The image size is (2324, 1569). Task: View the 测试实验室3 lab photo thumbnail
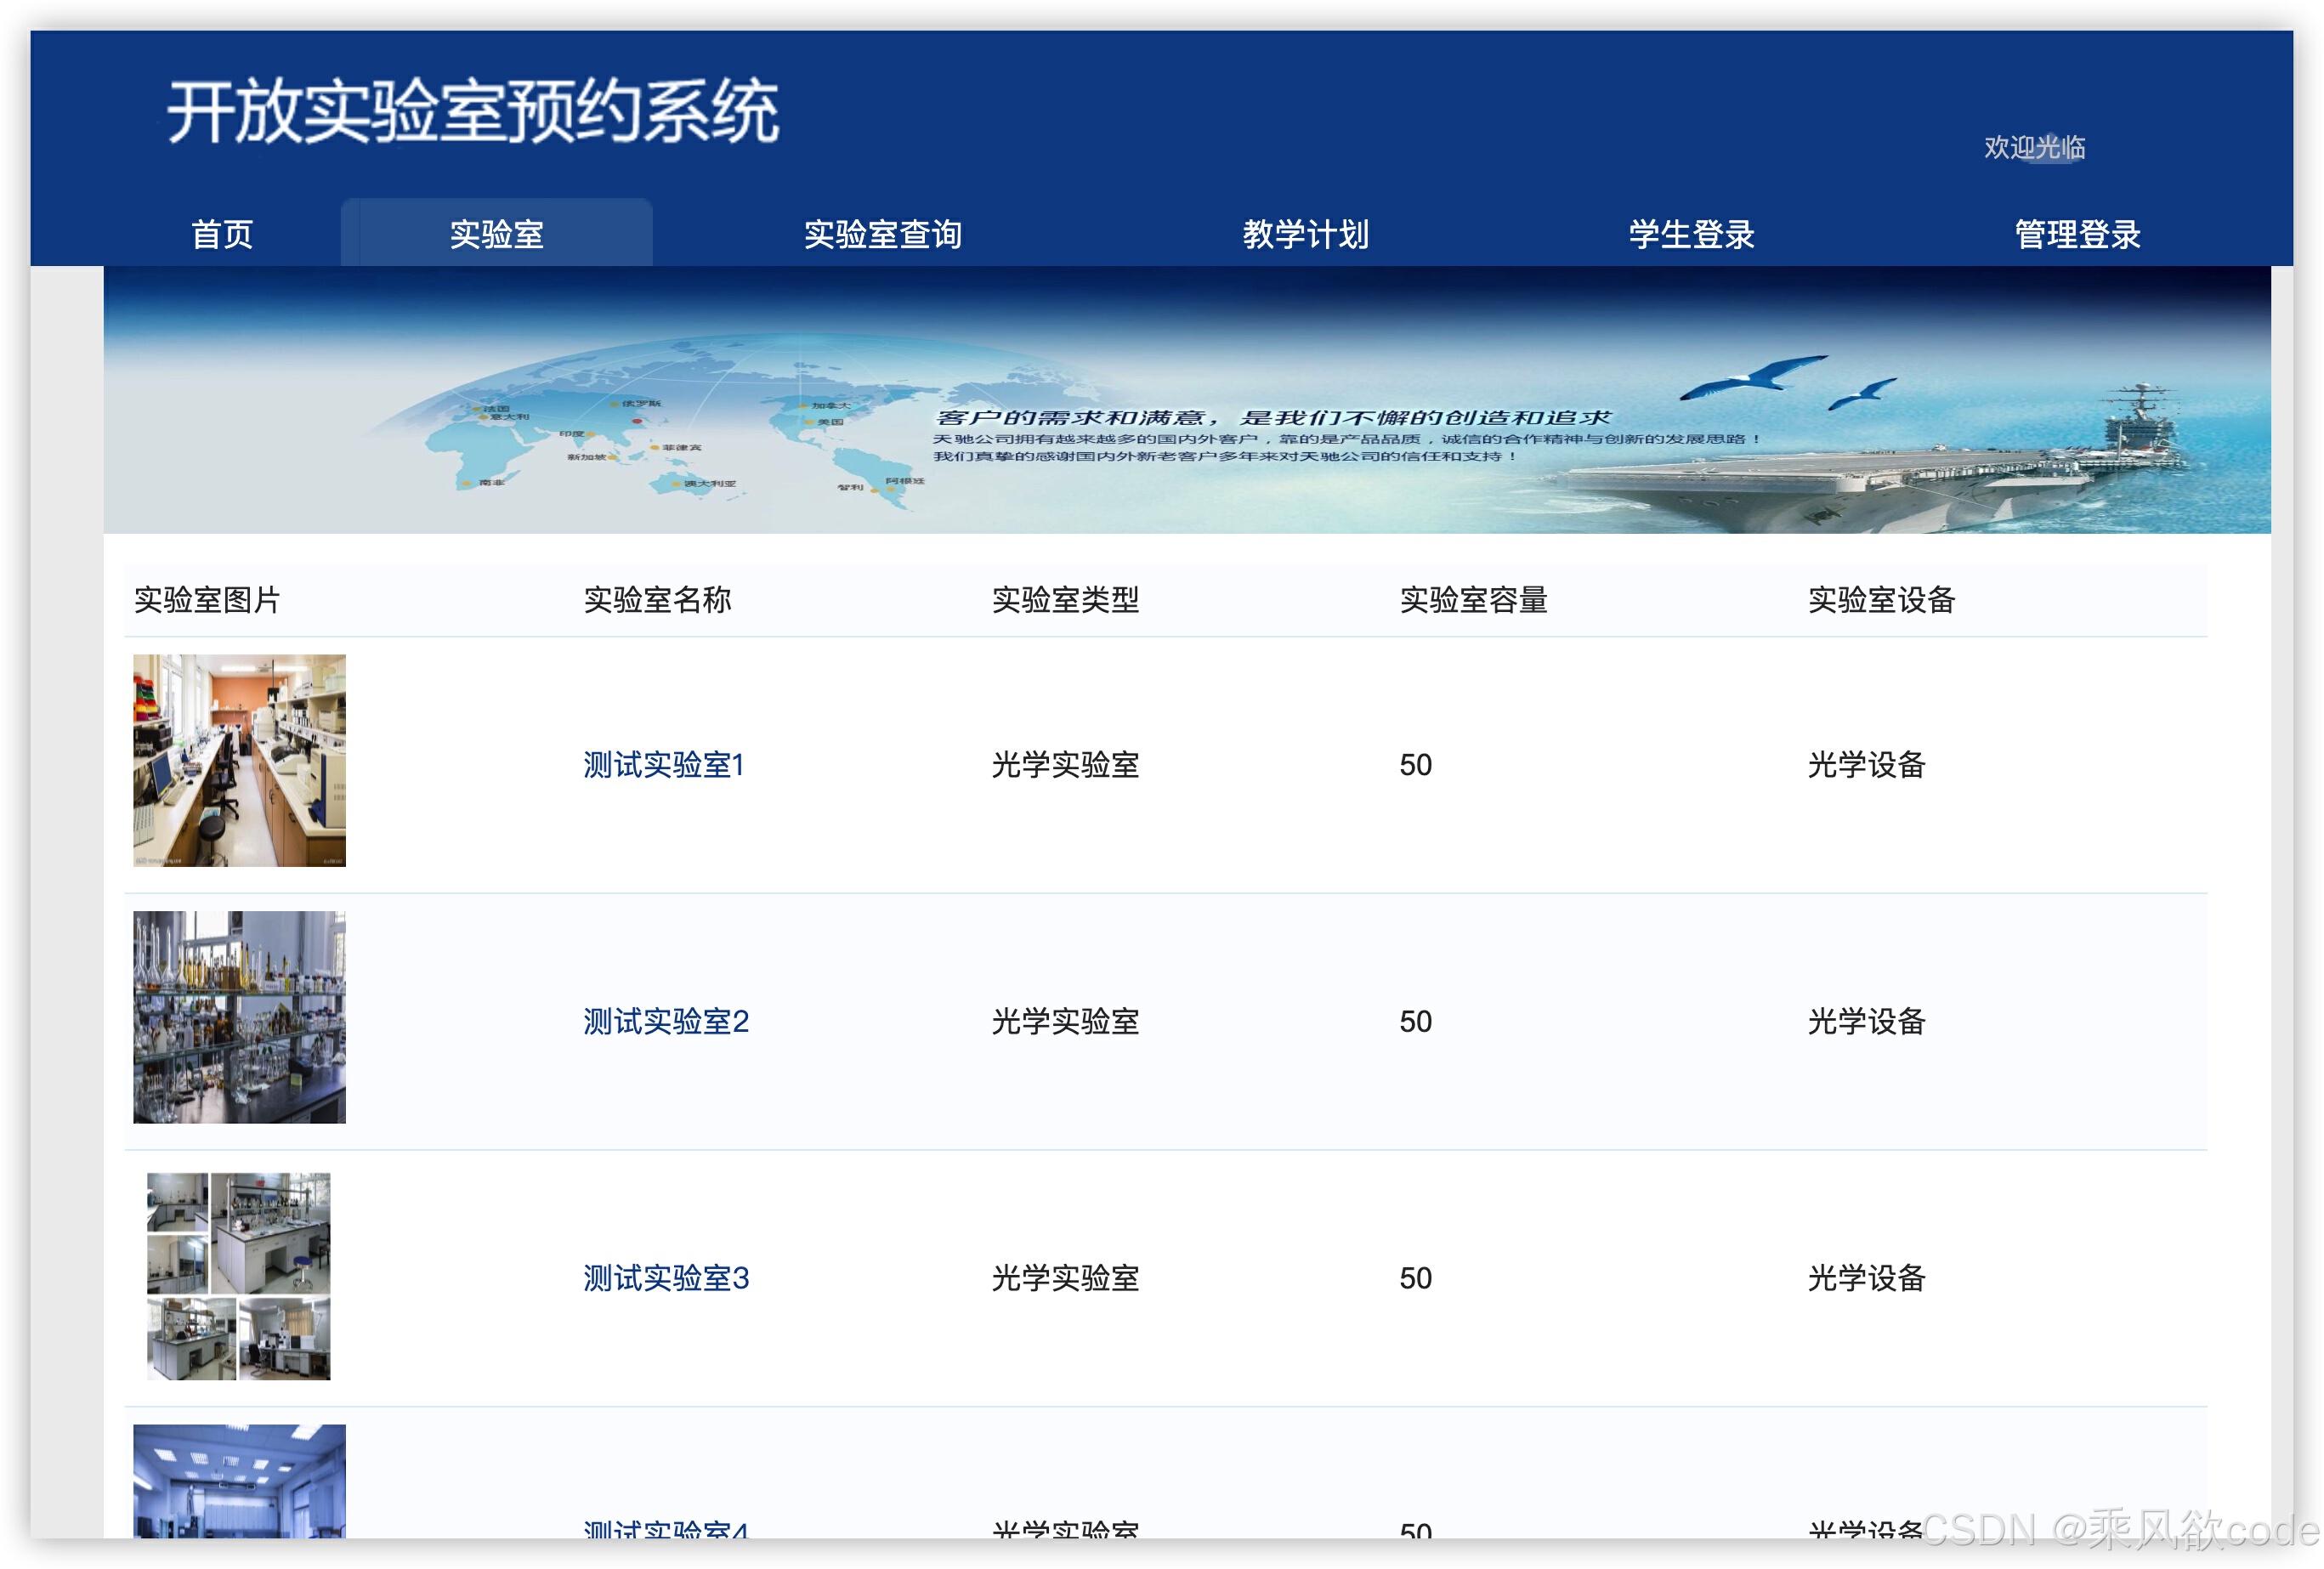click(x=238, y=1276)
